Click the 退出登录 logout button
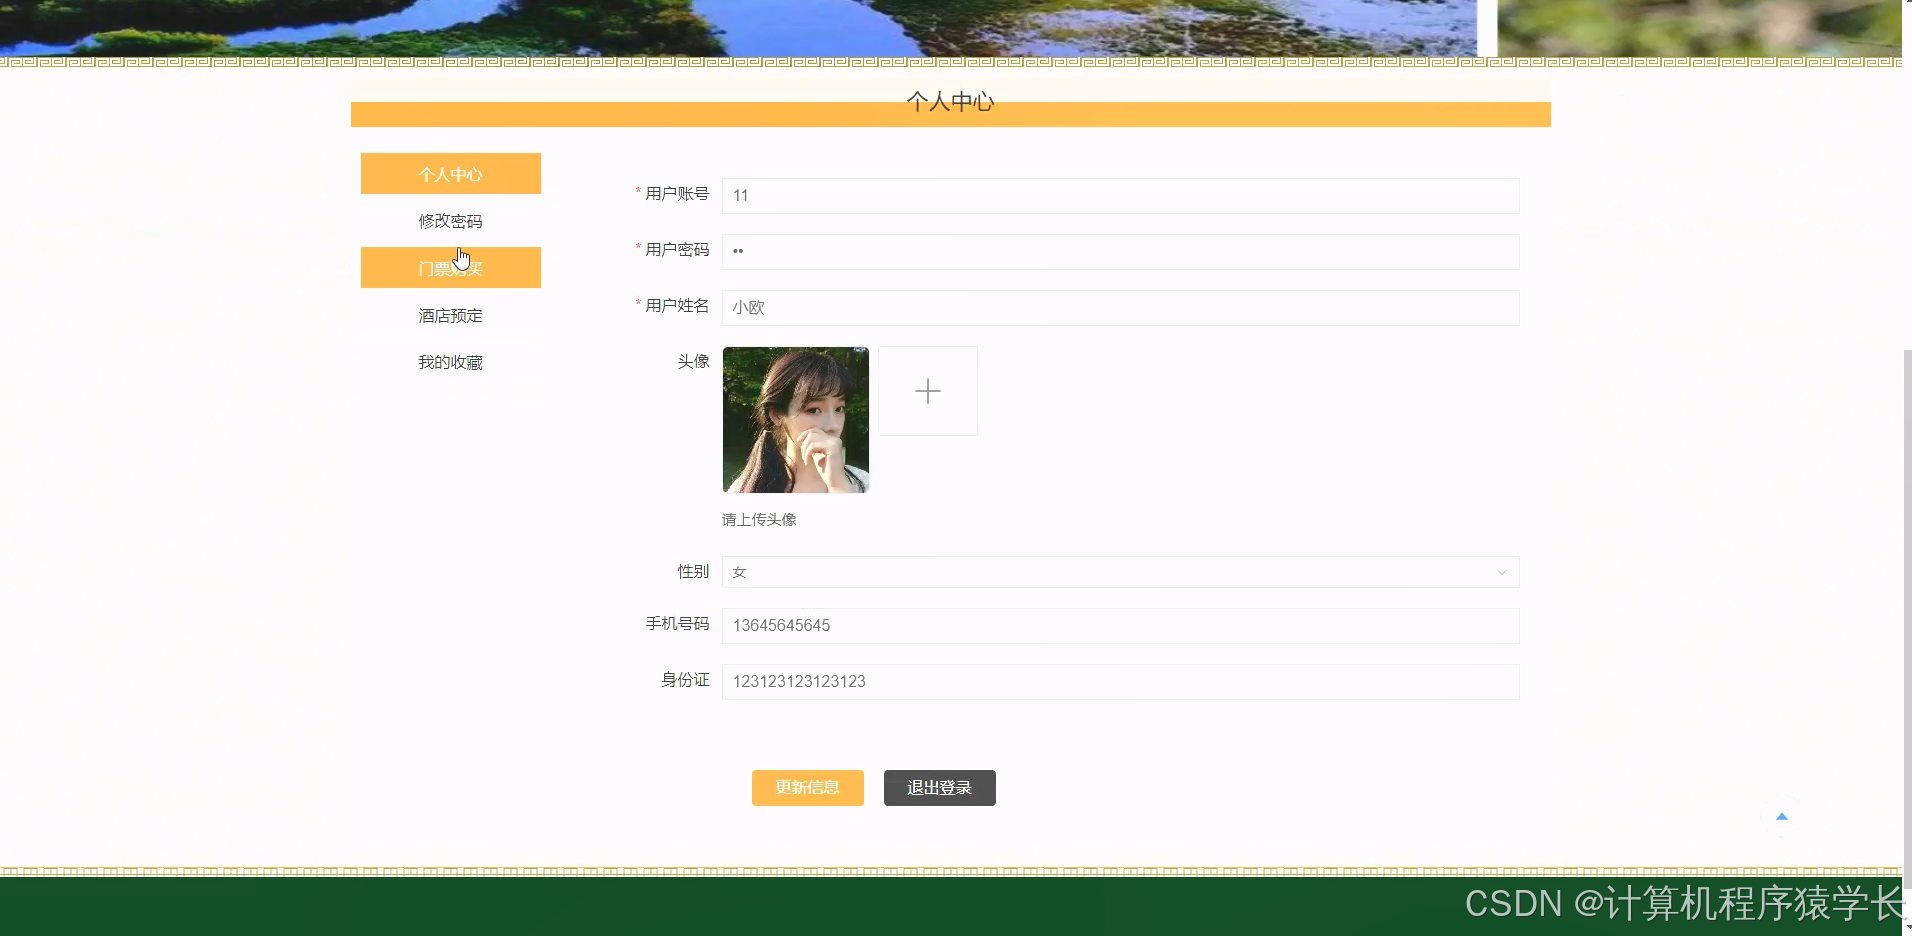The width and height of the screenshot is (1912, 936). [938, 787]
